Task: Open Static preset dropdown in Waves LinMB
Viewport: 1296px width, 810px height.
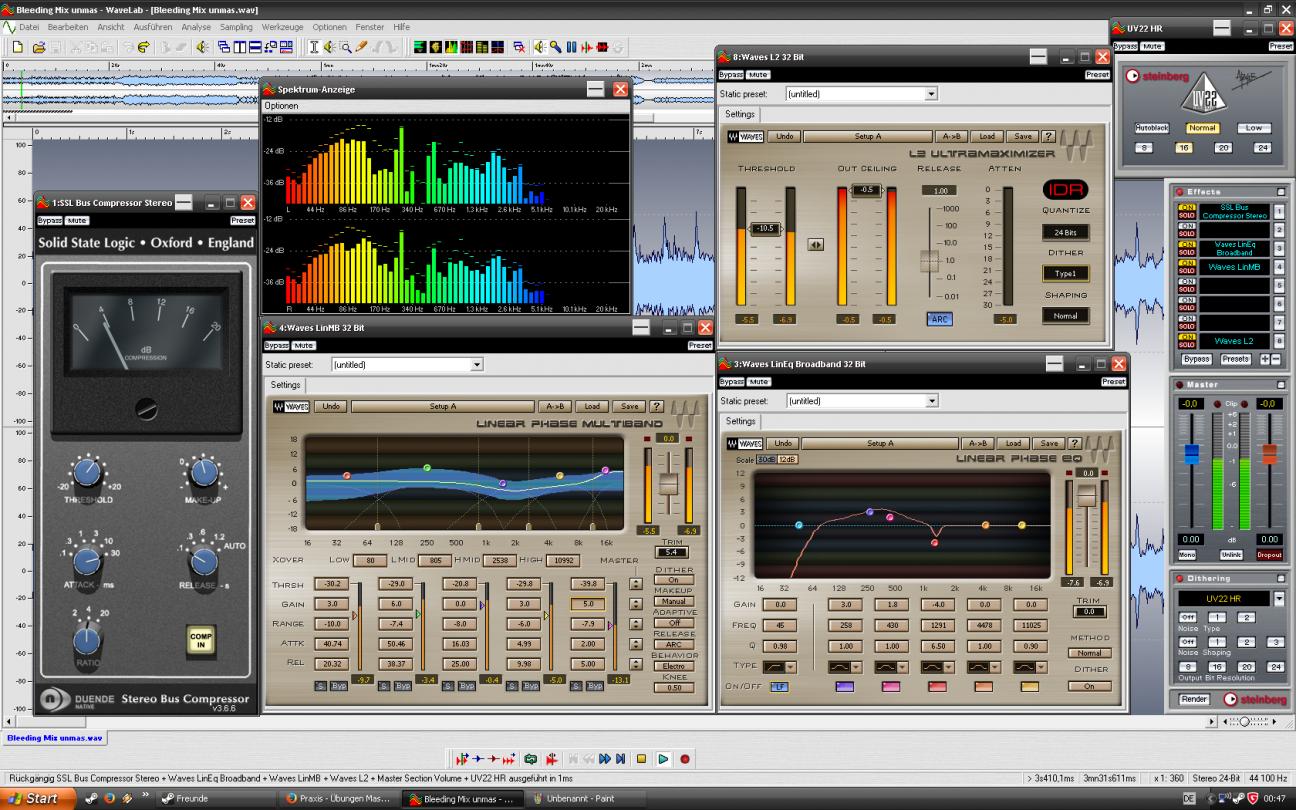Action: pyautogui.click(x=476, y=365)
